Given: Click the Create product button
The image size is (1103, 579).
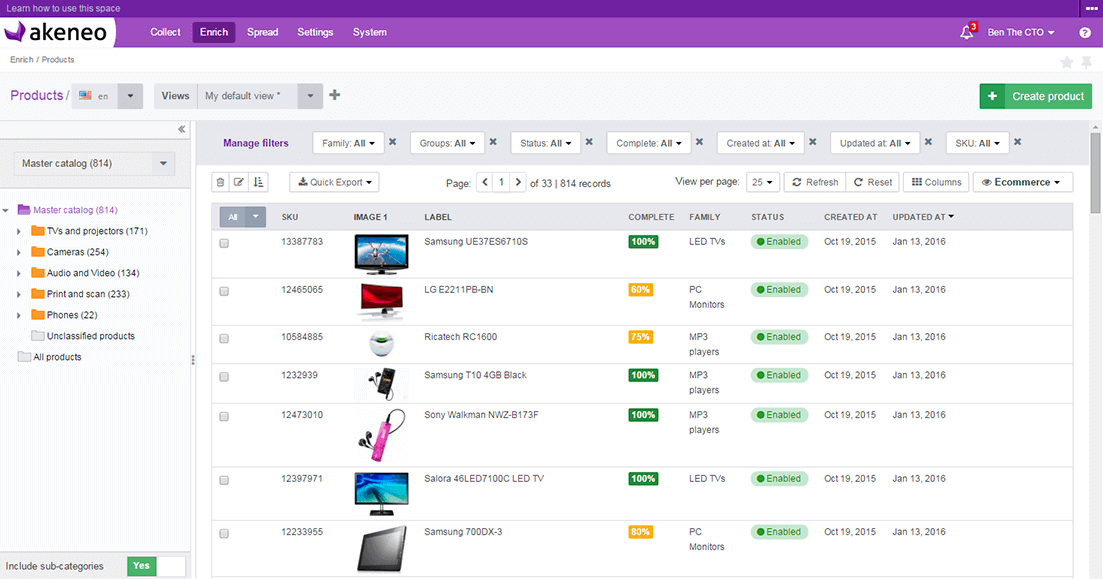Looking at the screenshot, I should [x=1035, y=95].
